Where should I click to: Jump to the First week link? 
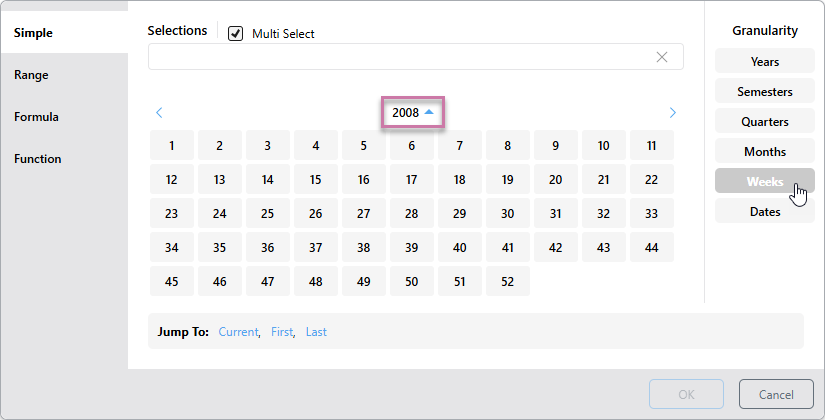[x=282, y=332]
